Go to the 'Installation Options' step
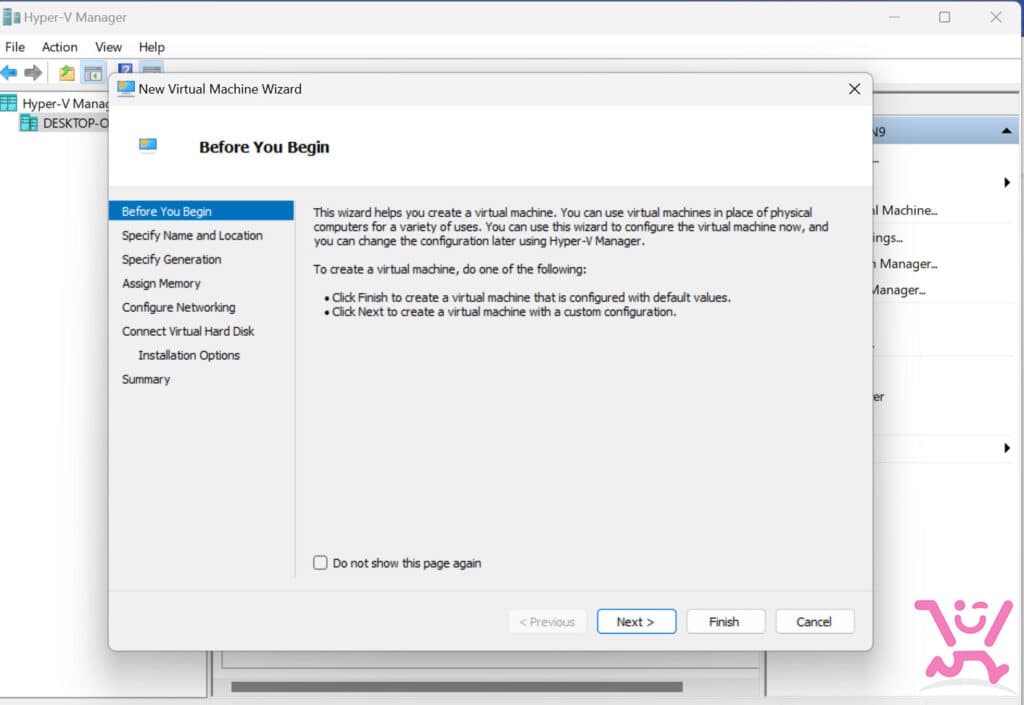1024x705 pixels. click(x=189, y=355)
